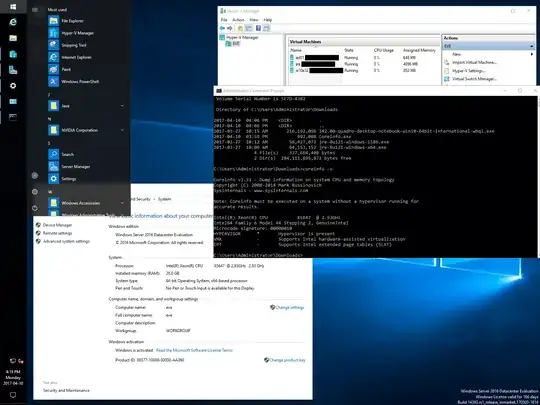Open Virtual Switch Manager action

tap(474, 79)
